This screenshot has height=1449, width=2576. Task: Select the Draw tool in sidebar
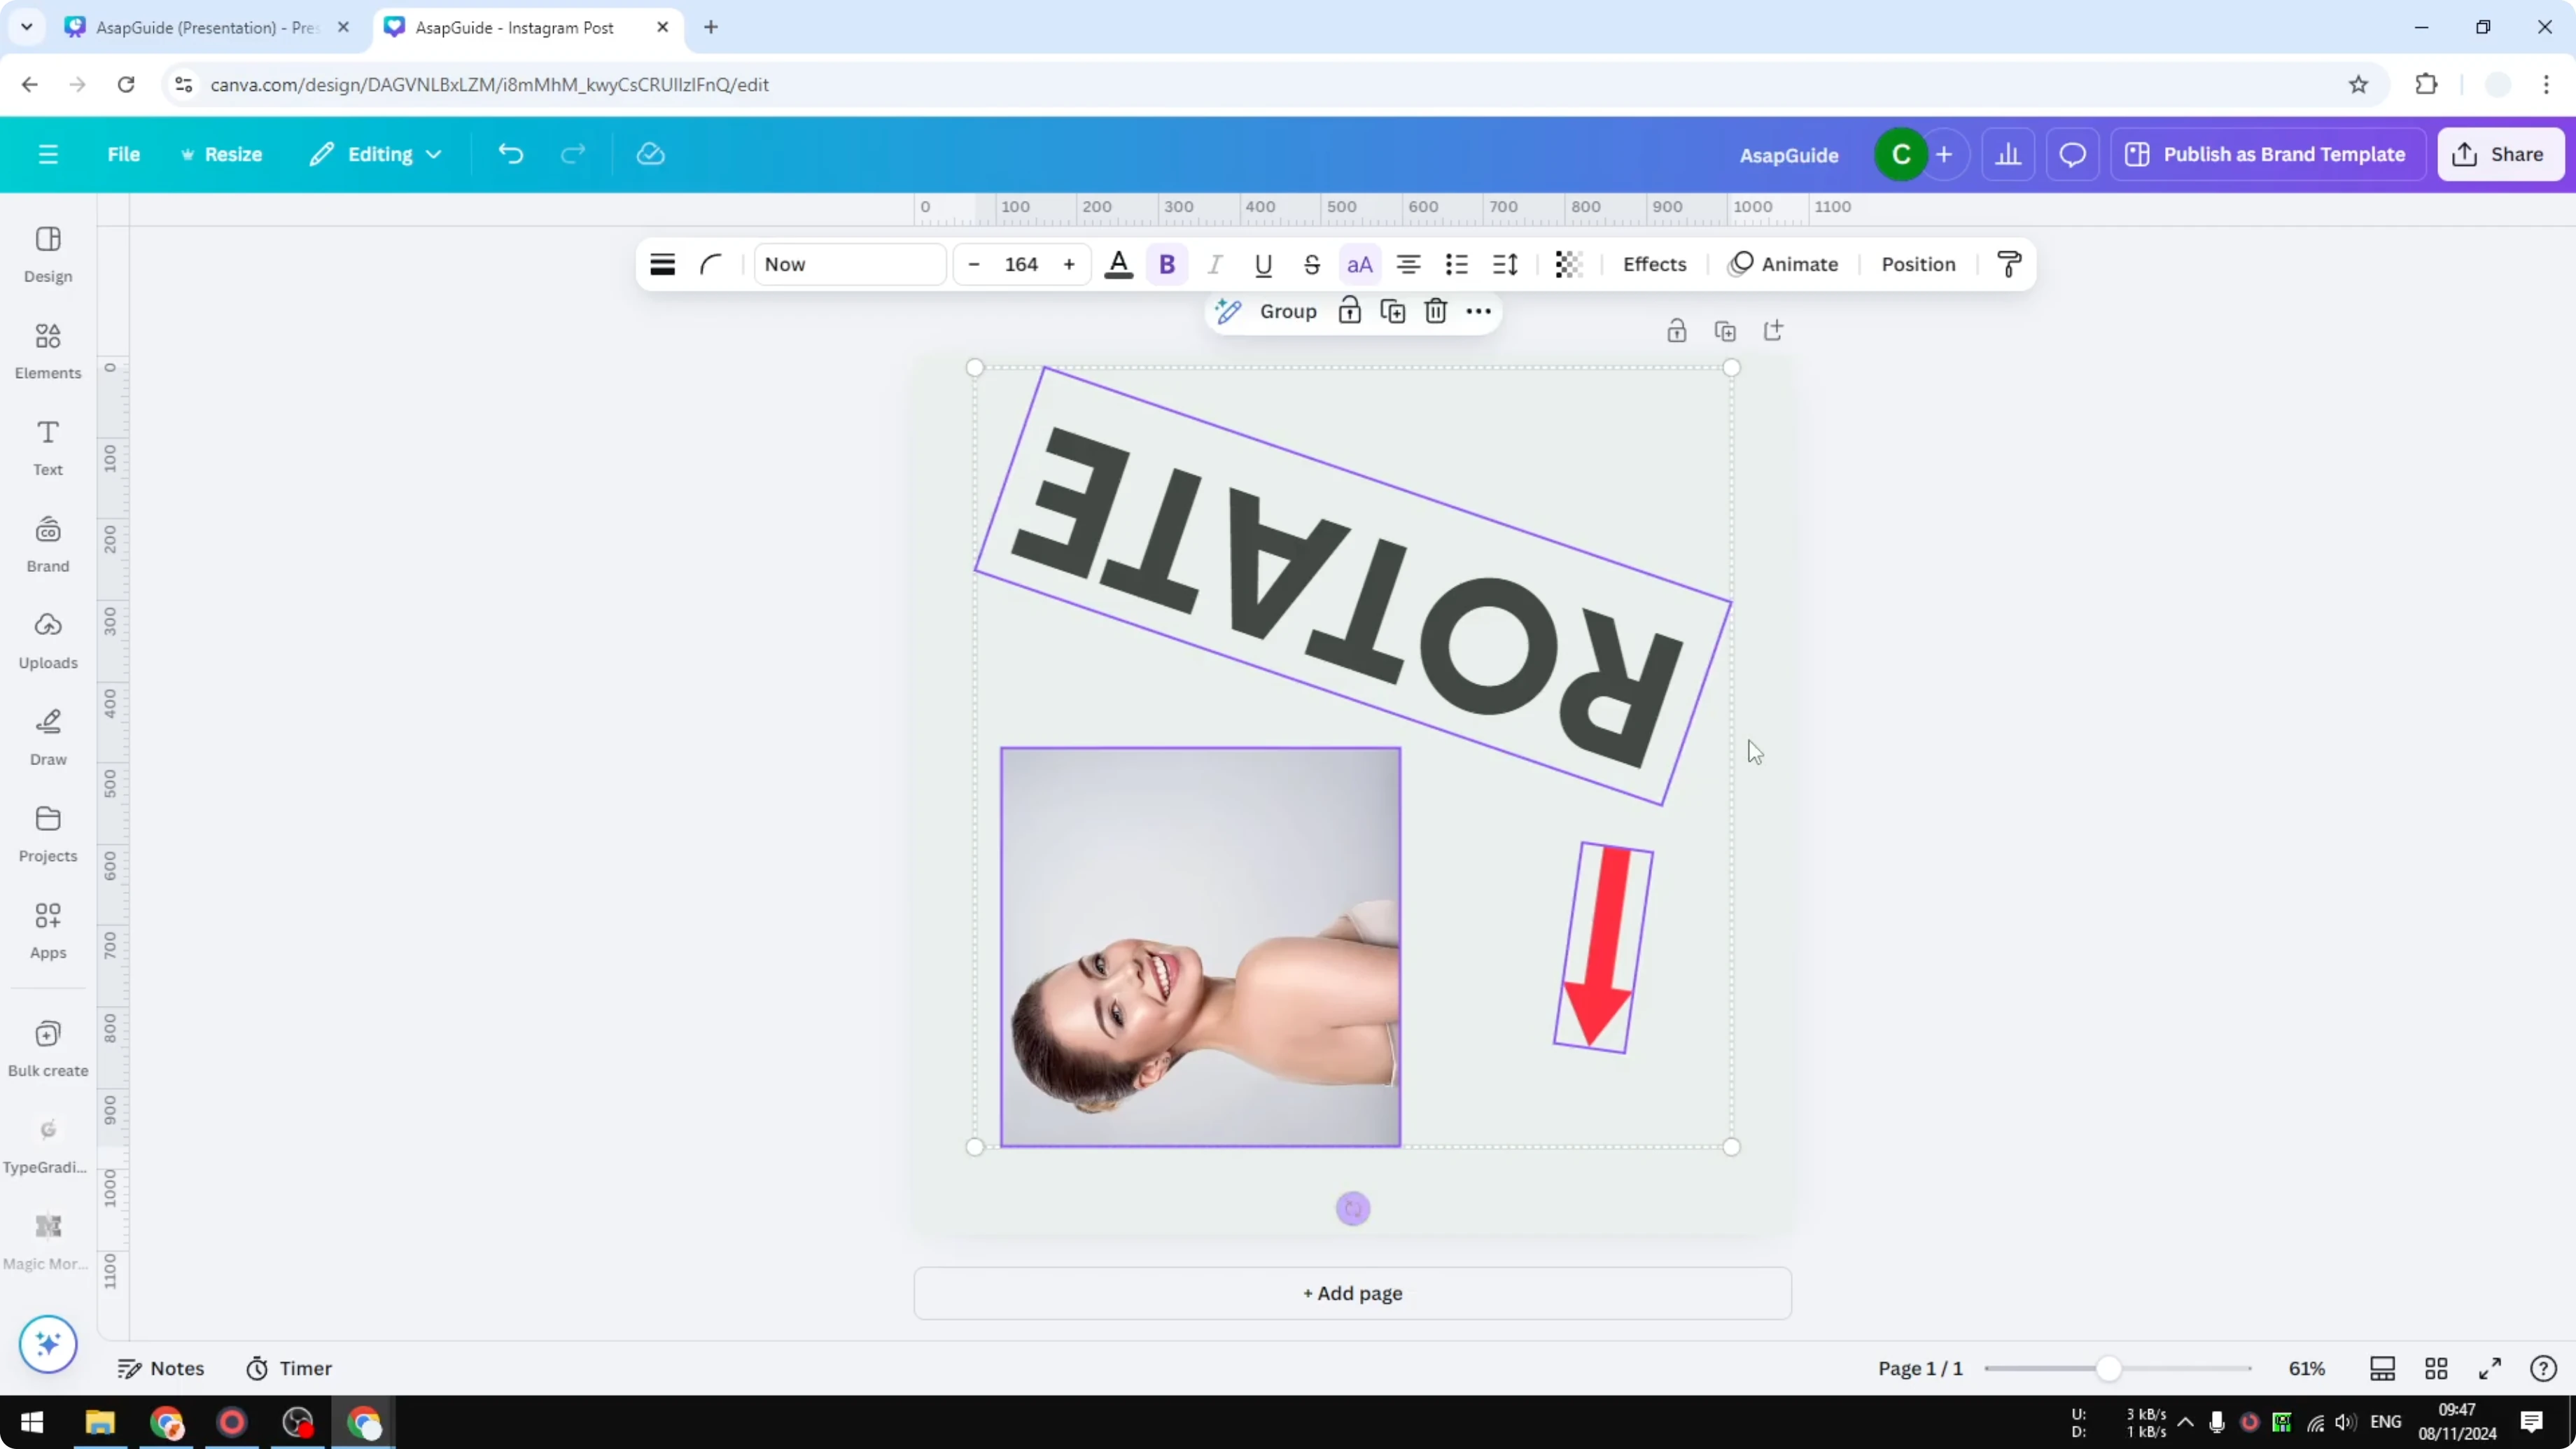point(47,737)
